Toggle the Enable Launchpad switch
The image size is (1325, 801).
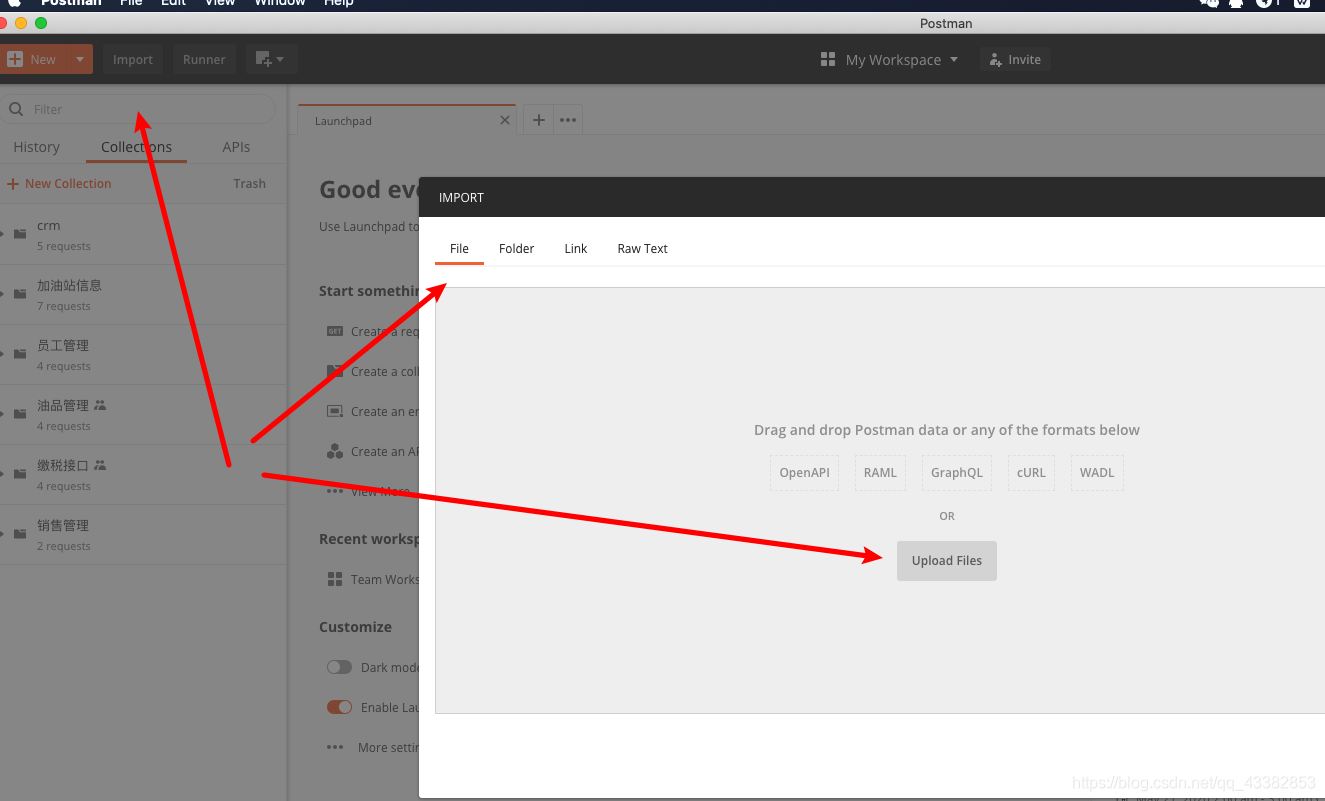(340, 707)
